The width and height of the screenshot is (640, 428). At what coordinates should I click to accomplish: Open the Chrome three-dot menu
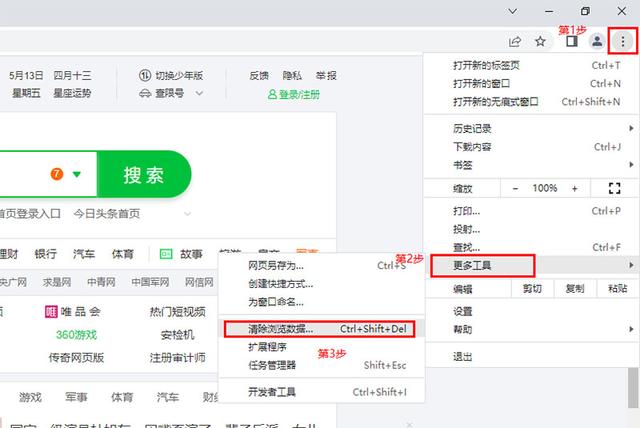coord(623,41)
